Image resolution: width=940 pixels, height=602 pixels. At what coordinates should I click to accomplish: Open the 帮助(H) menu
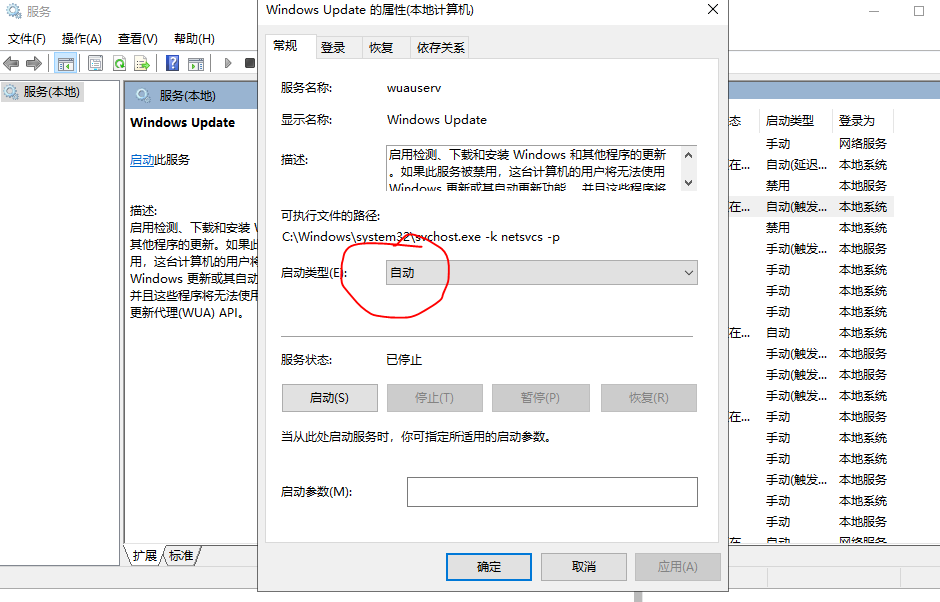(194, 39)
